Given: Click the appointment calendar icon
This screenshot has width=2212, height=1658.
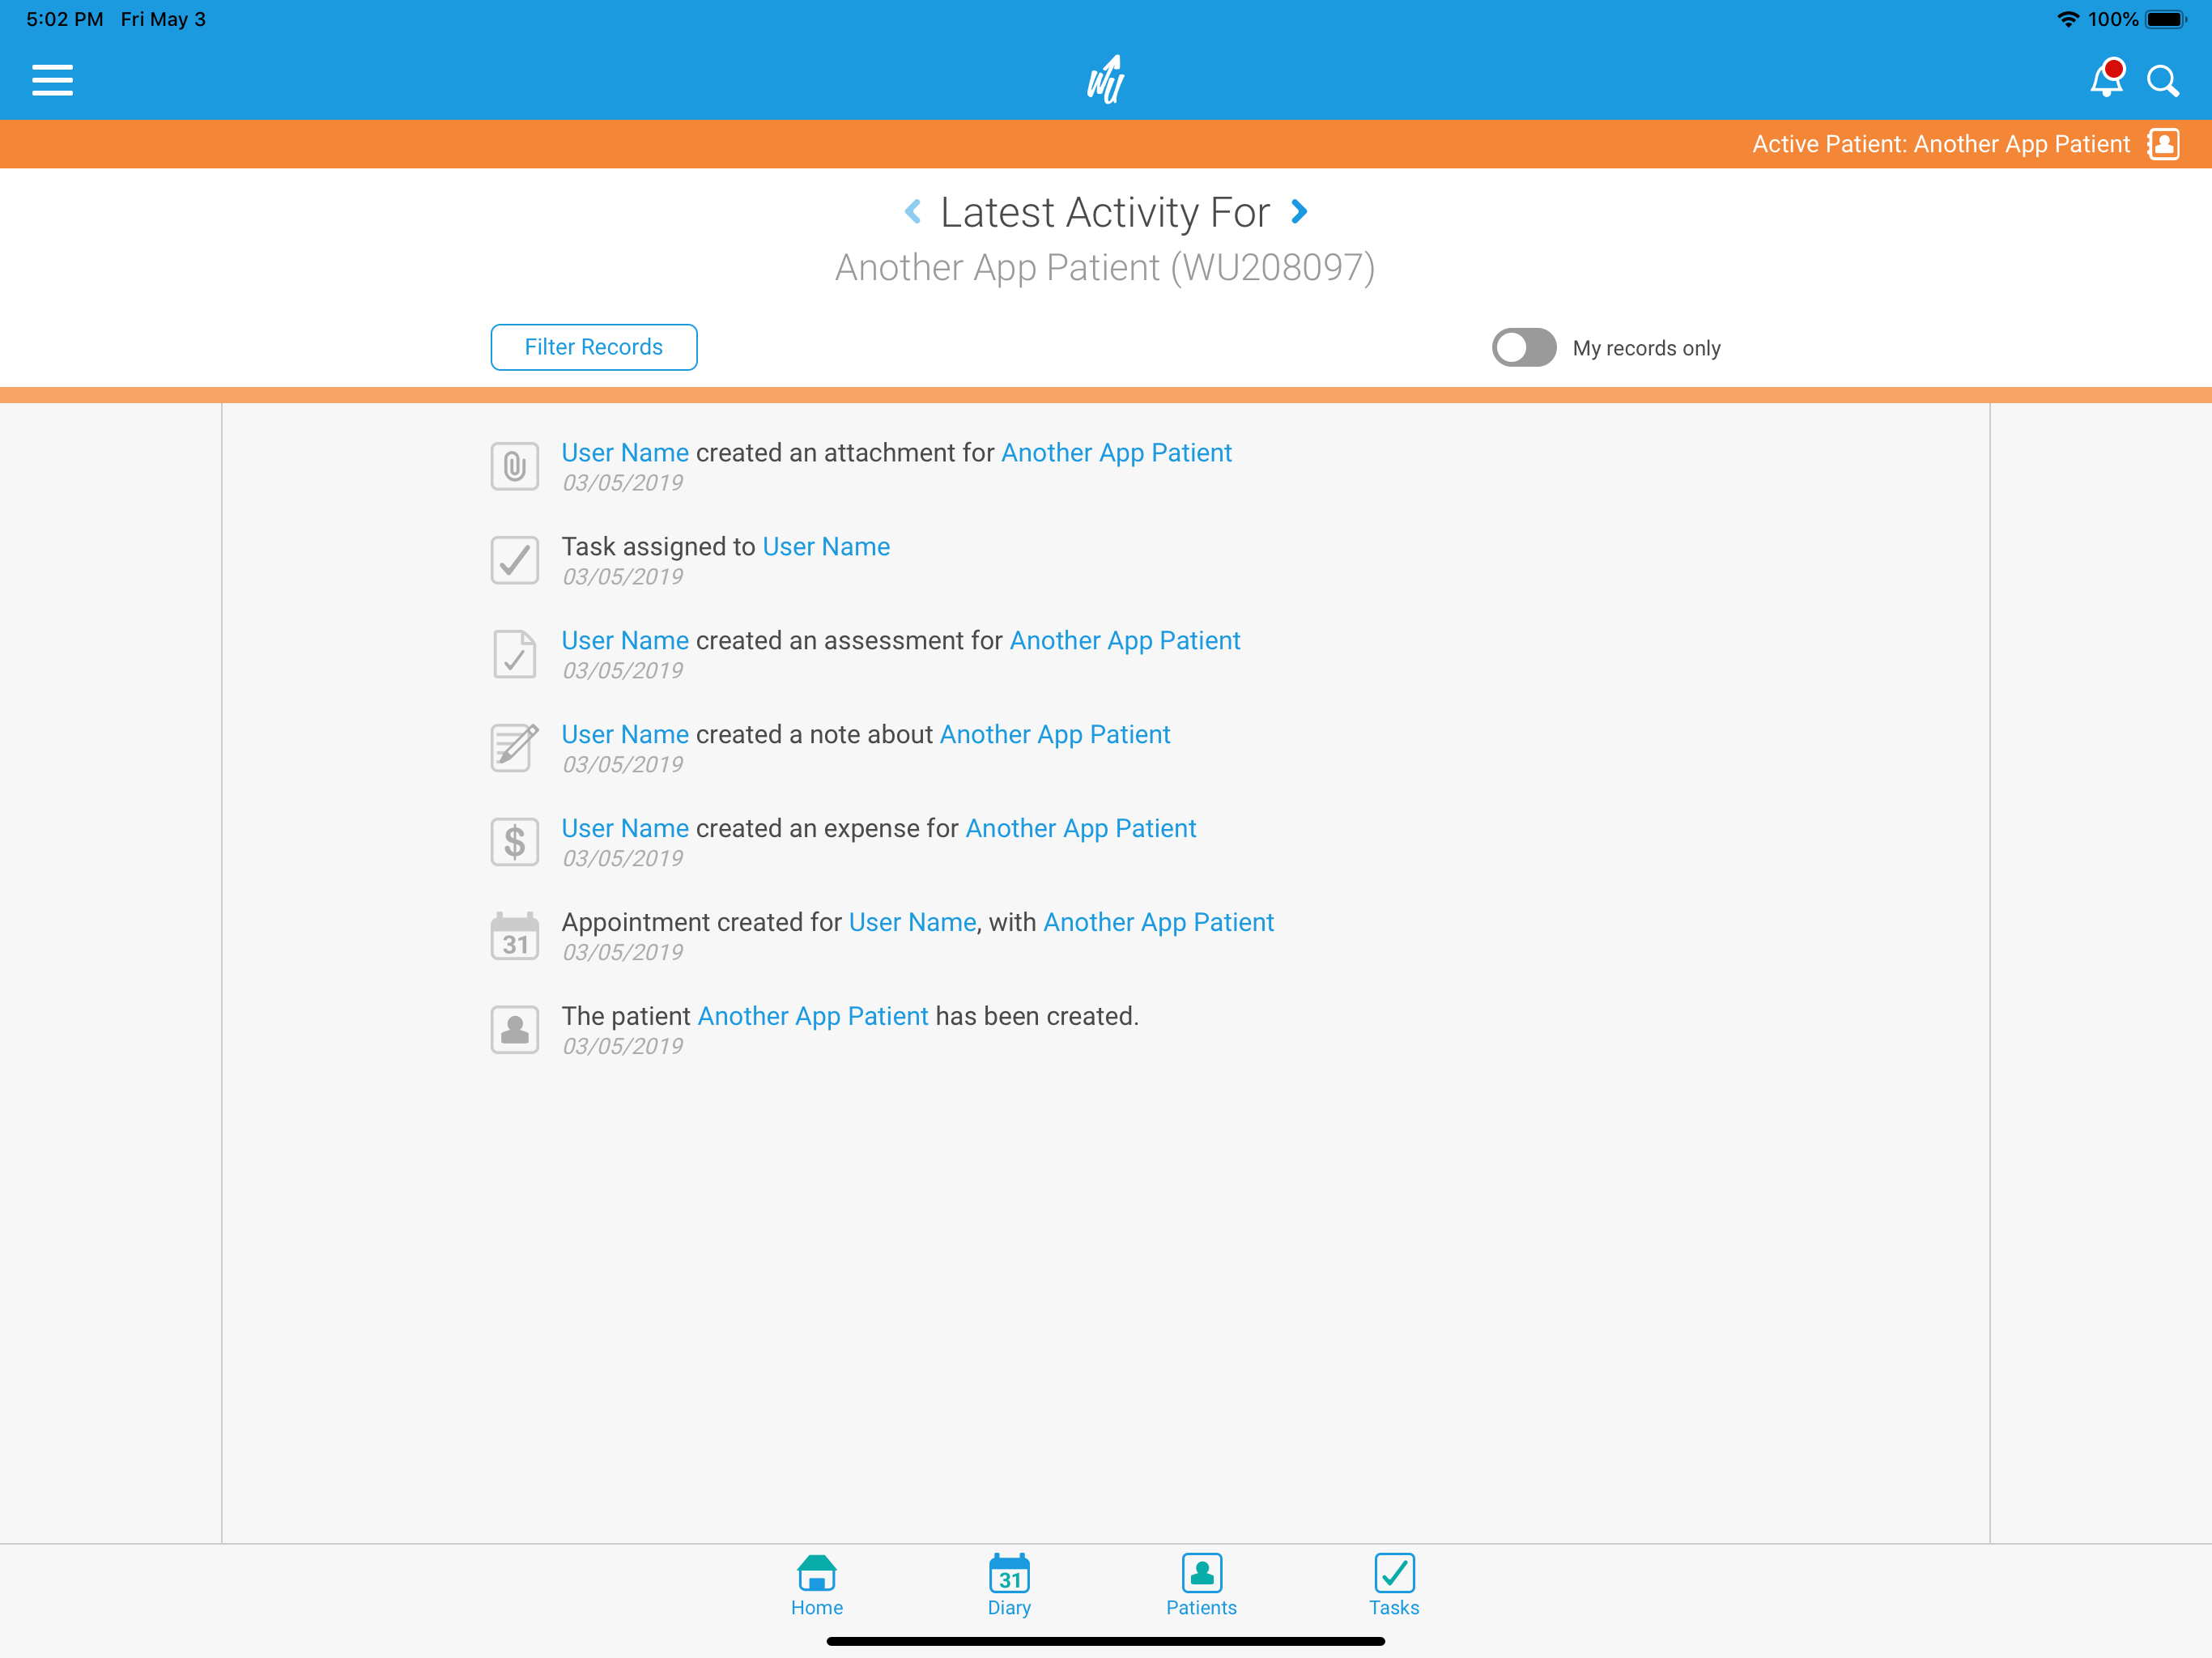Looking at the screenshot, I should coord(515,936).
